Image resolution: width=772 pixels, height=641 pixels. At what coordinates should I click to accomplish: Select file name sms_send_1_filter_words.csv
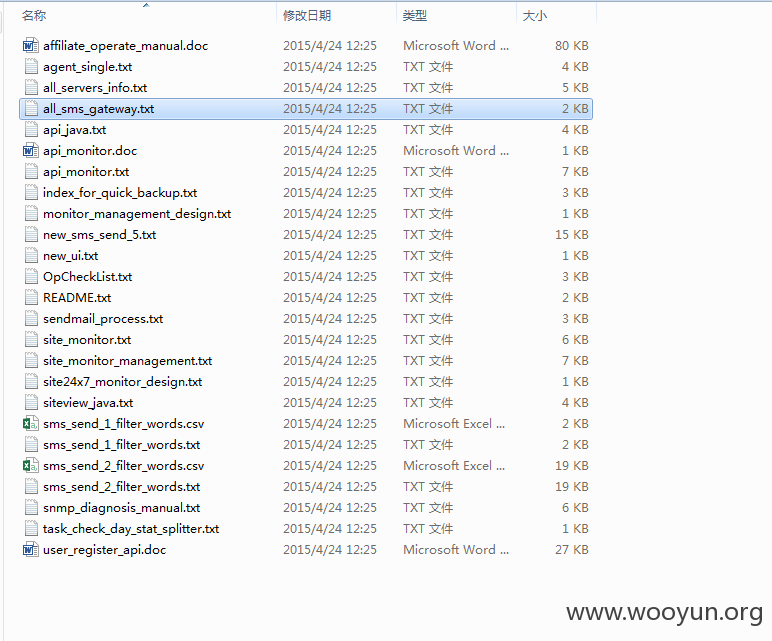click(124, 424)
